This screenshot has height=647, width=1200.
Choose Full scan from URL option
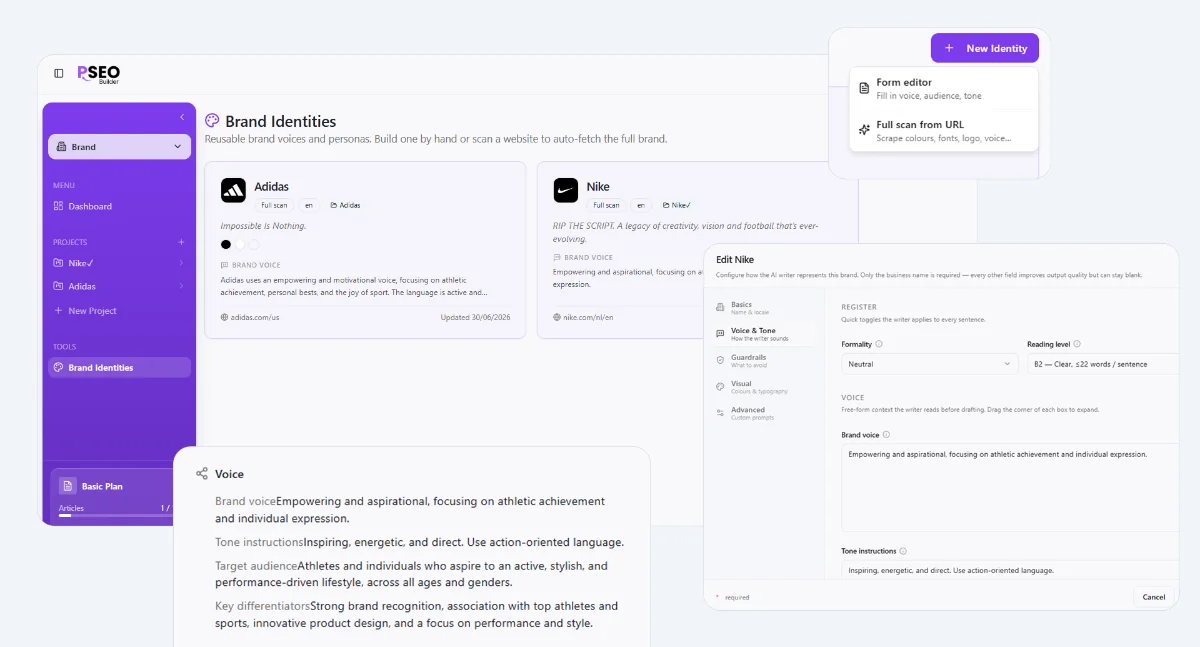tap(944, 131)
